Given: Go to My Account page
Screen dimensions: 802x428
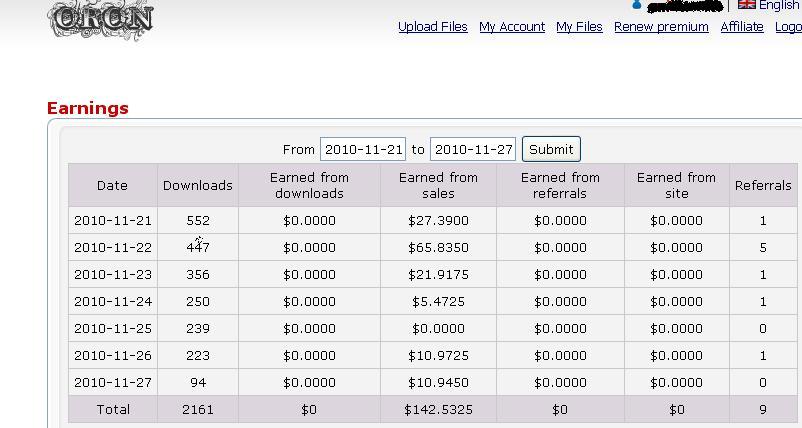Looking at the screenshot, I should (511, 27).
